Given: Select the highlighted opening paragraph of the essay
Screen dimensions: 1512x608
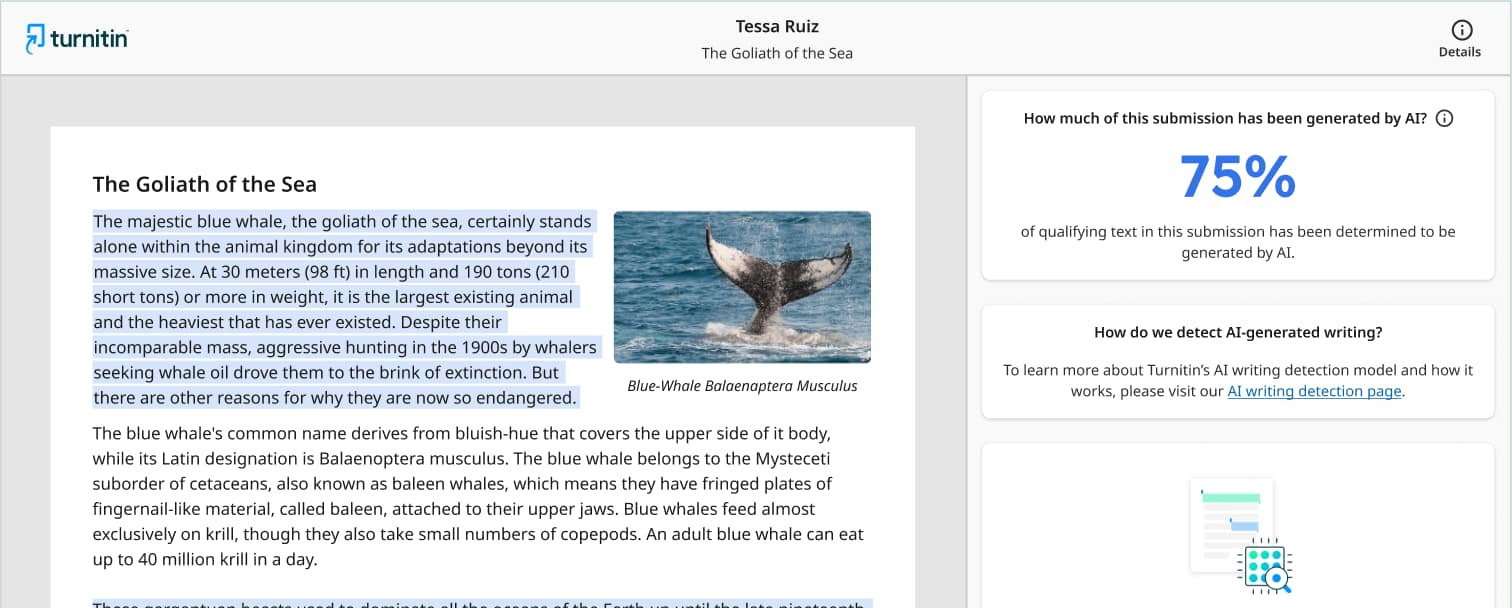Looking at the screenshot, I should click(x=345, y=310).
